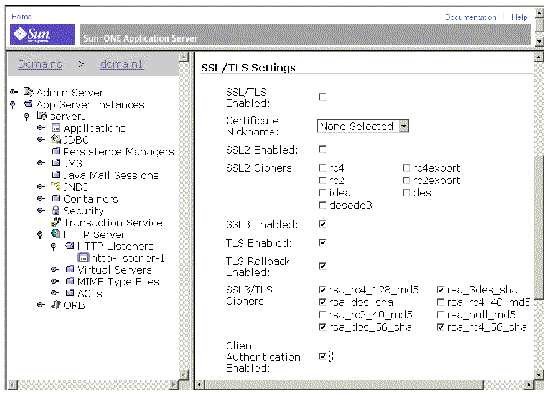This screenshot has height=396, width=549.
Task: Click the Virtual Servers icon
Action: (x=70, y=269)
